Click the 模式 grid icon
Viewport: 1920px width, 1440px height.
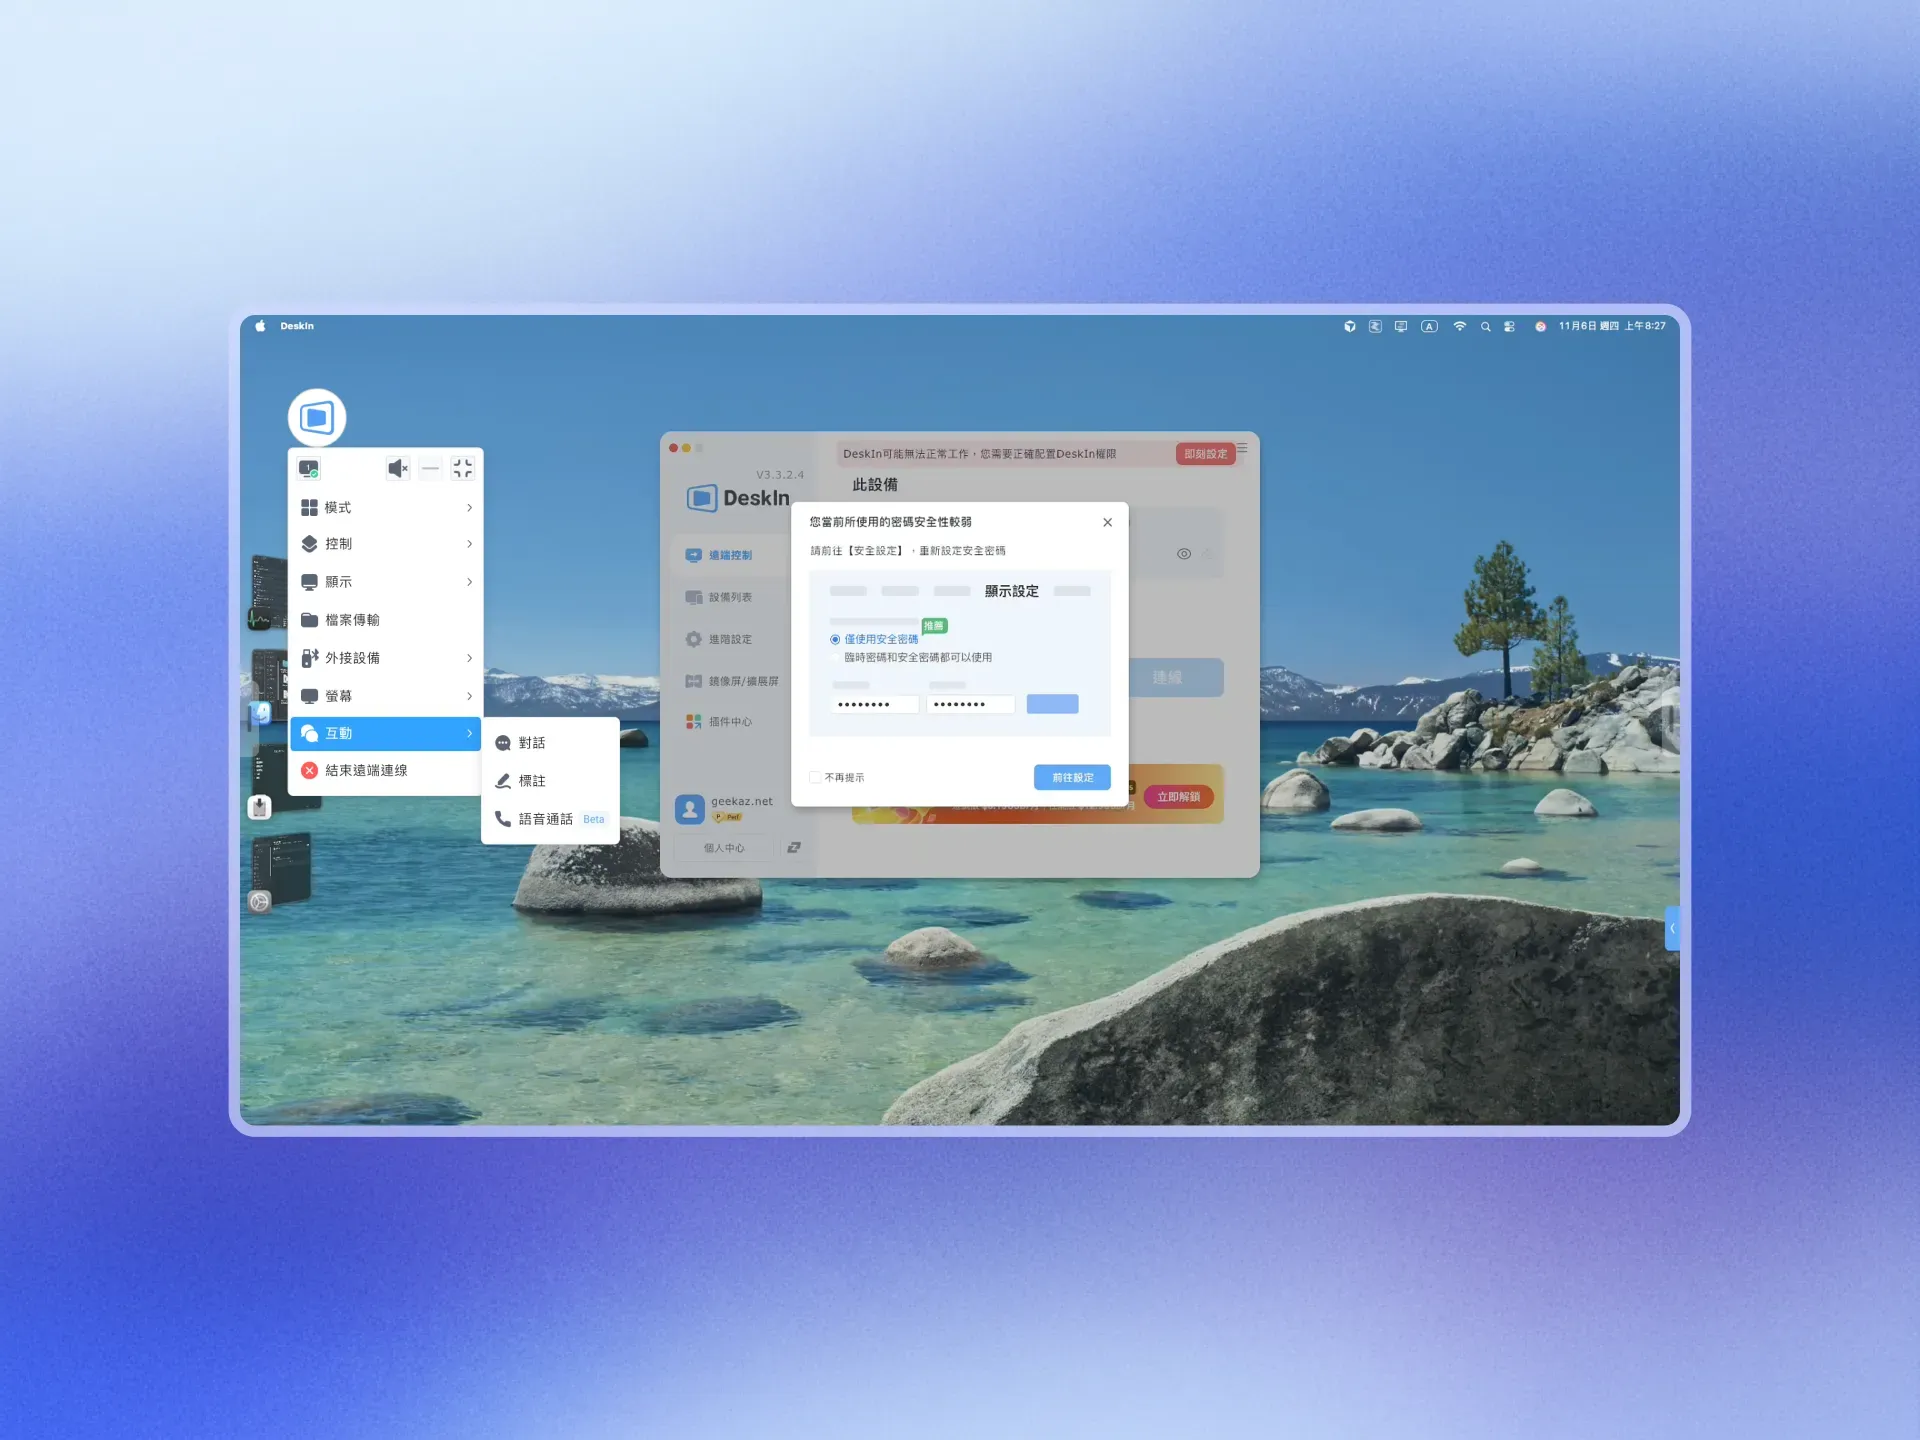pos(309,508)
